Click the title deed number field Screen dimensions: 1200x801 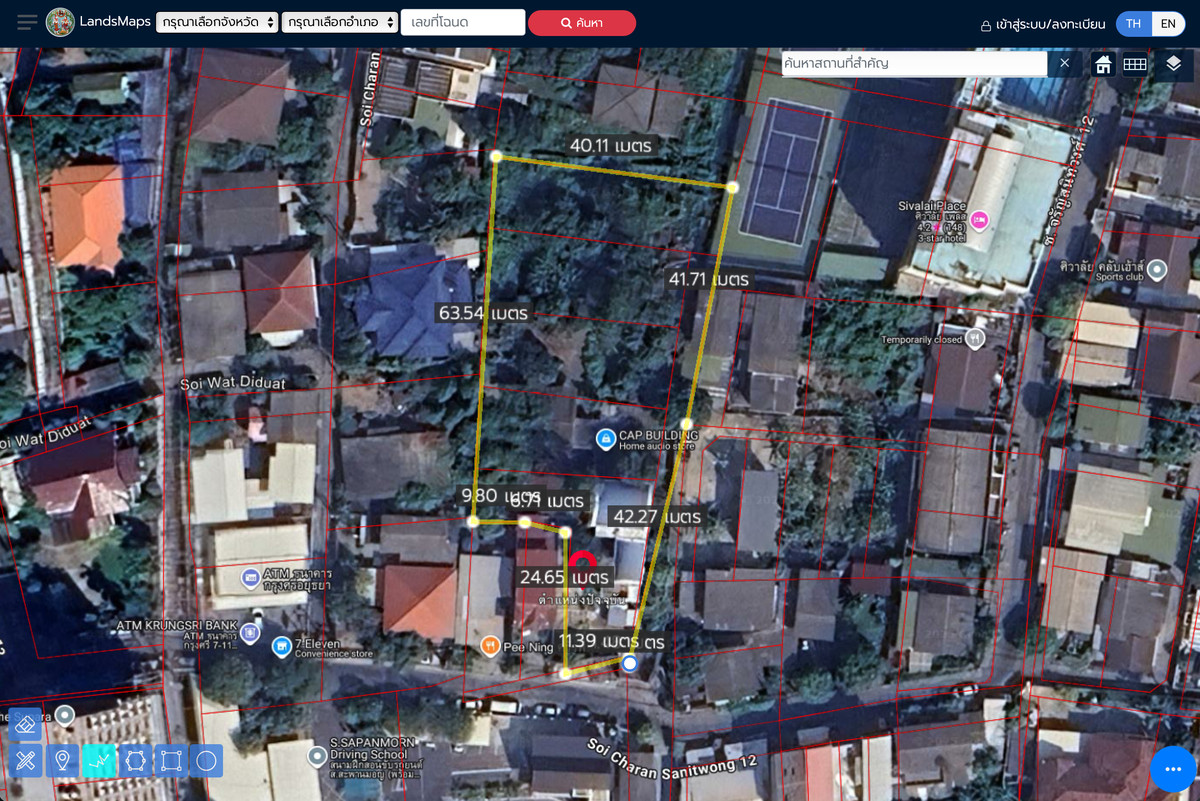pos(463,22)
